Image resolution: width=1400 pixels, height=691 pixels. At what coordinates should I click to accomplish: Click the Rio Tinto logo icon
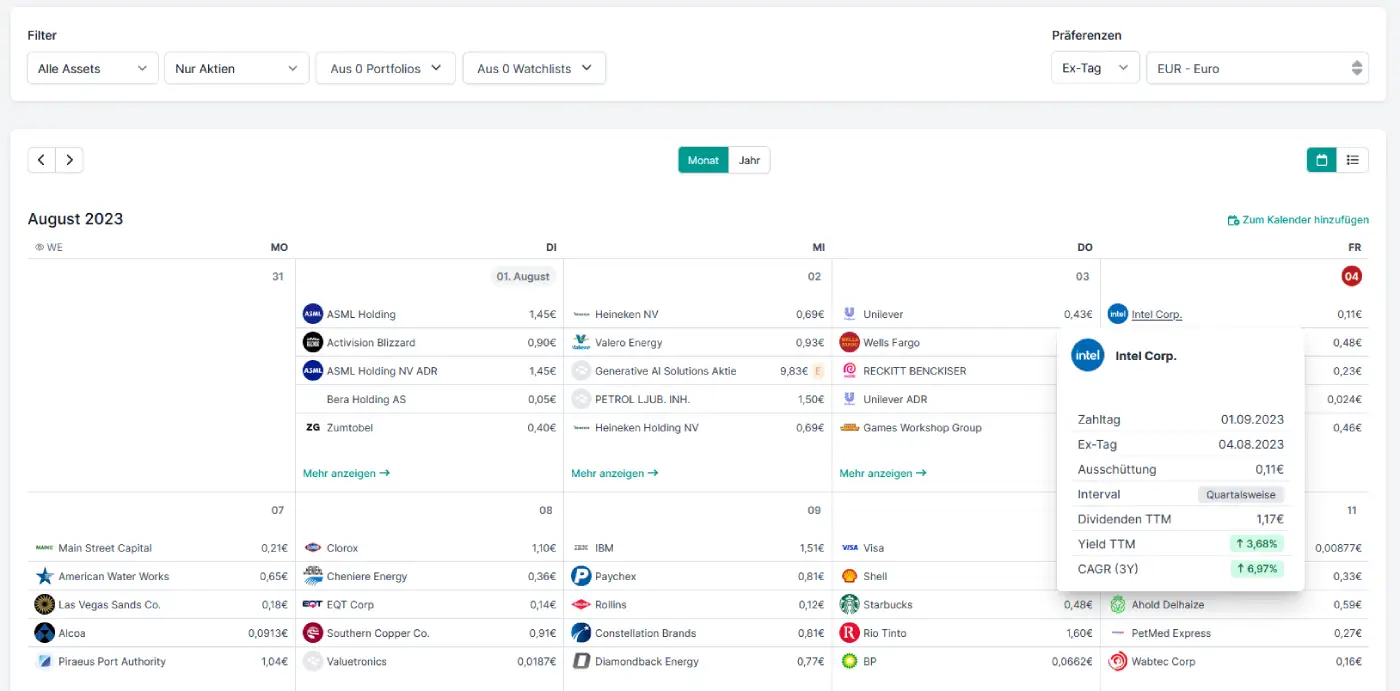pyautogui.click(x=852, y=632)
